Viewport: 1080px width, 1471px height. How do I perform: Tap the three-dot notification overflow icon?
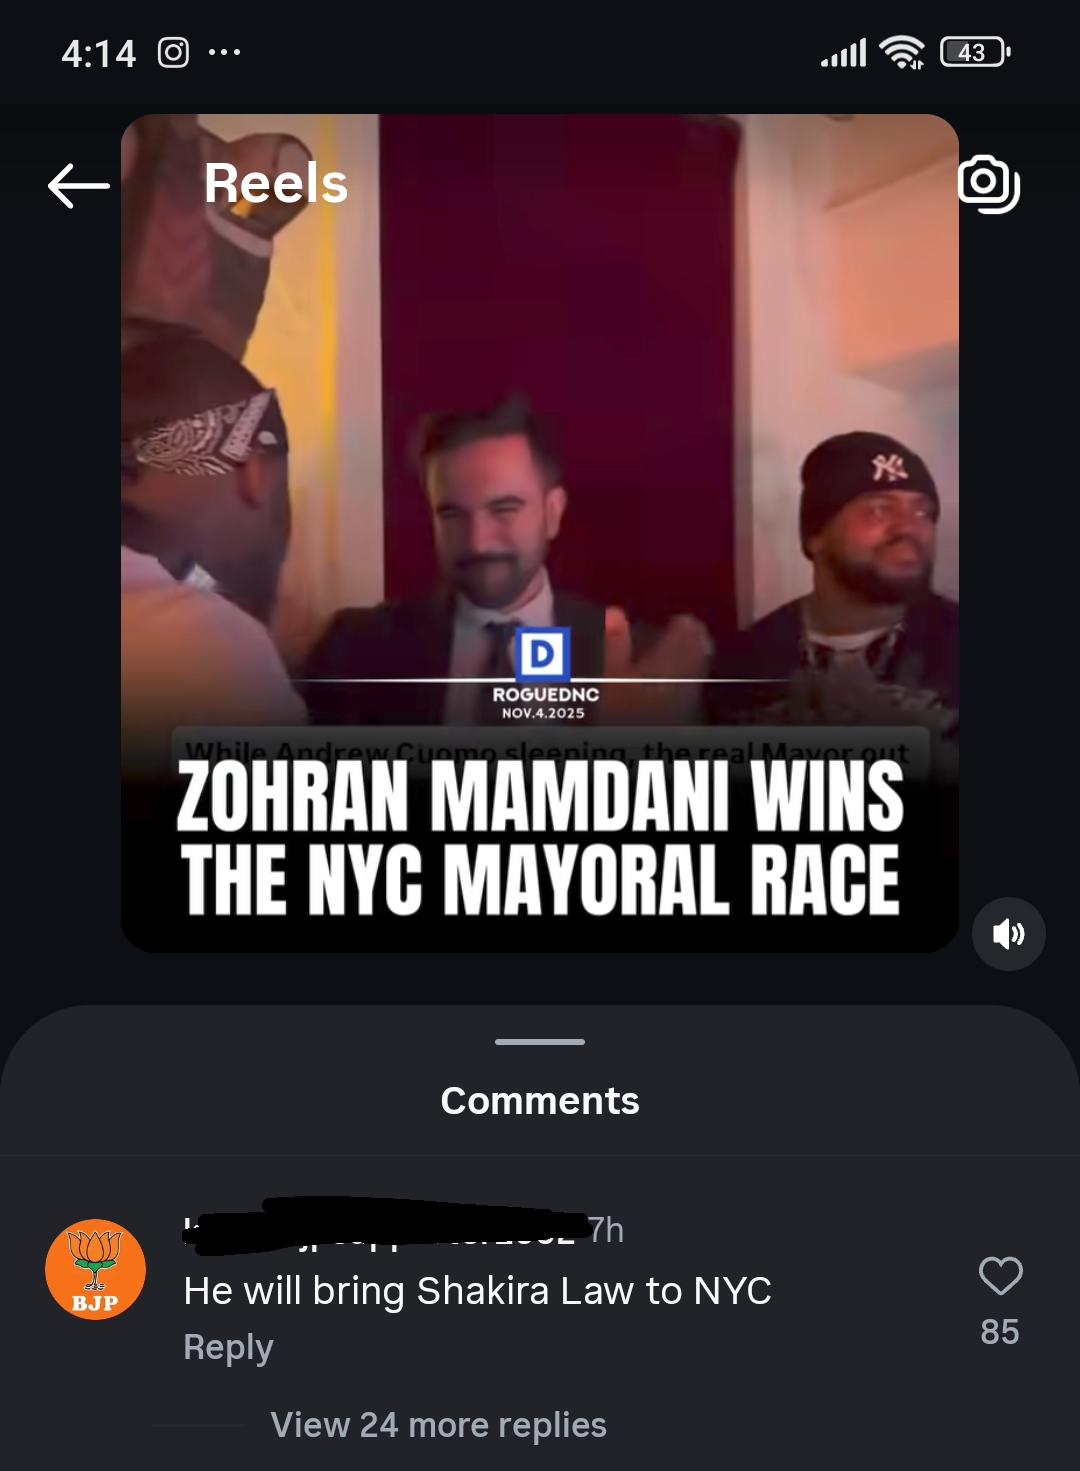224,52
